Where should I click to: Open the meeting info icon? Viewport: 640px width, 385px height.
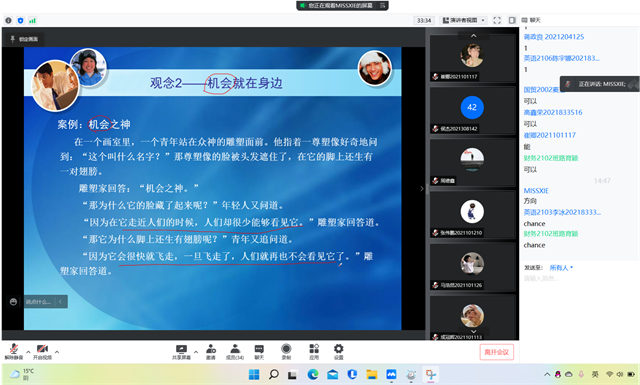pos(8,20)
